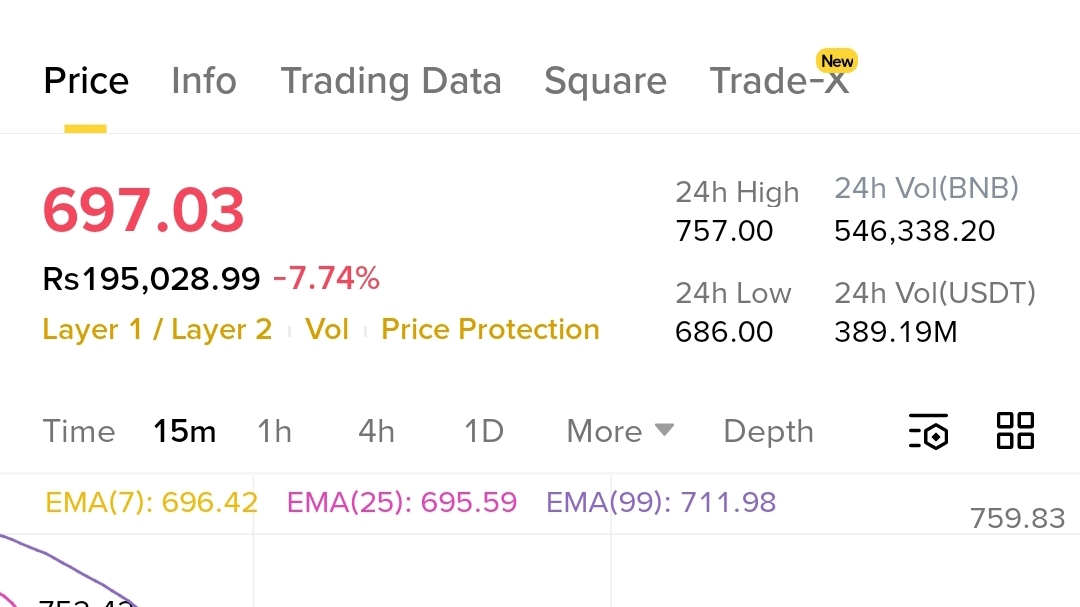
Task: Select the 15m chart interval
Action: tap(184, 431)
